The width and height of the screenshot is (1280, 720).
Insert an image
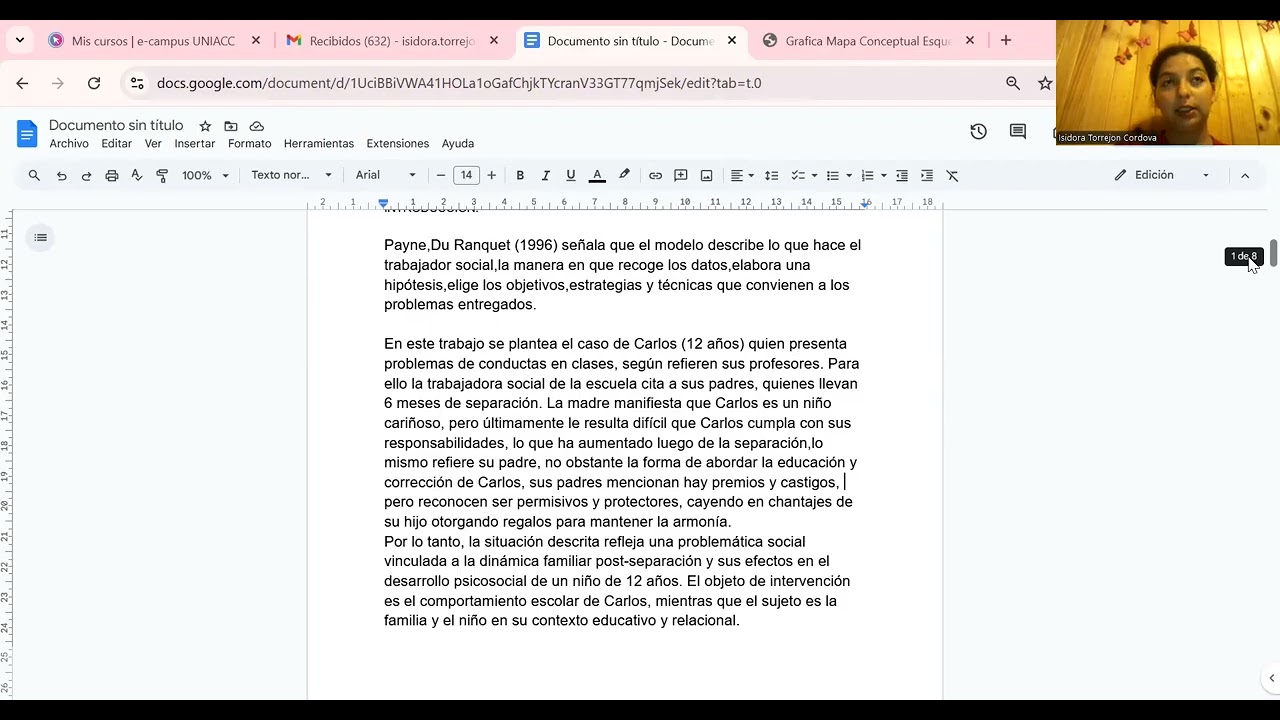706,175
